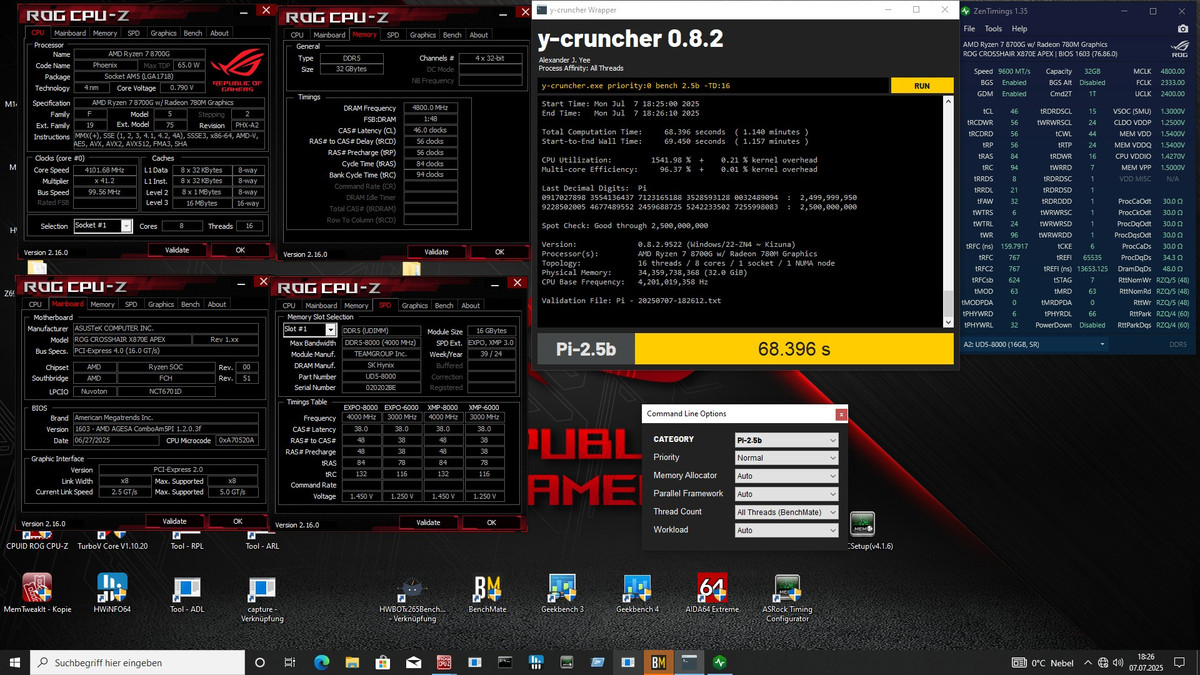Open the Mail app from the taskbar
Viewport: 1200px width, 675px height.
pos(413,662)
